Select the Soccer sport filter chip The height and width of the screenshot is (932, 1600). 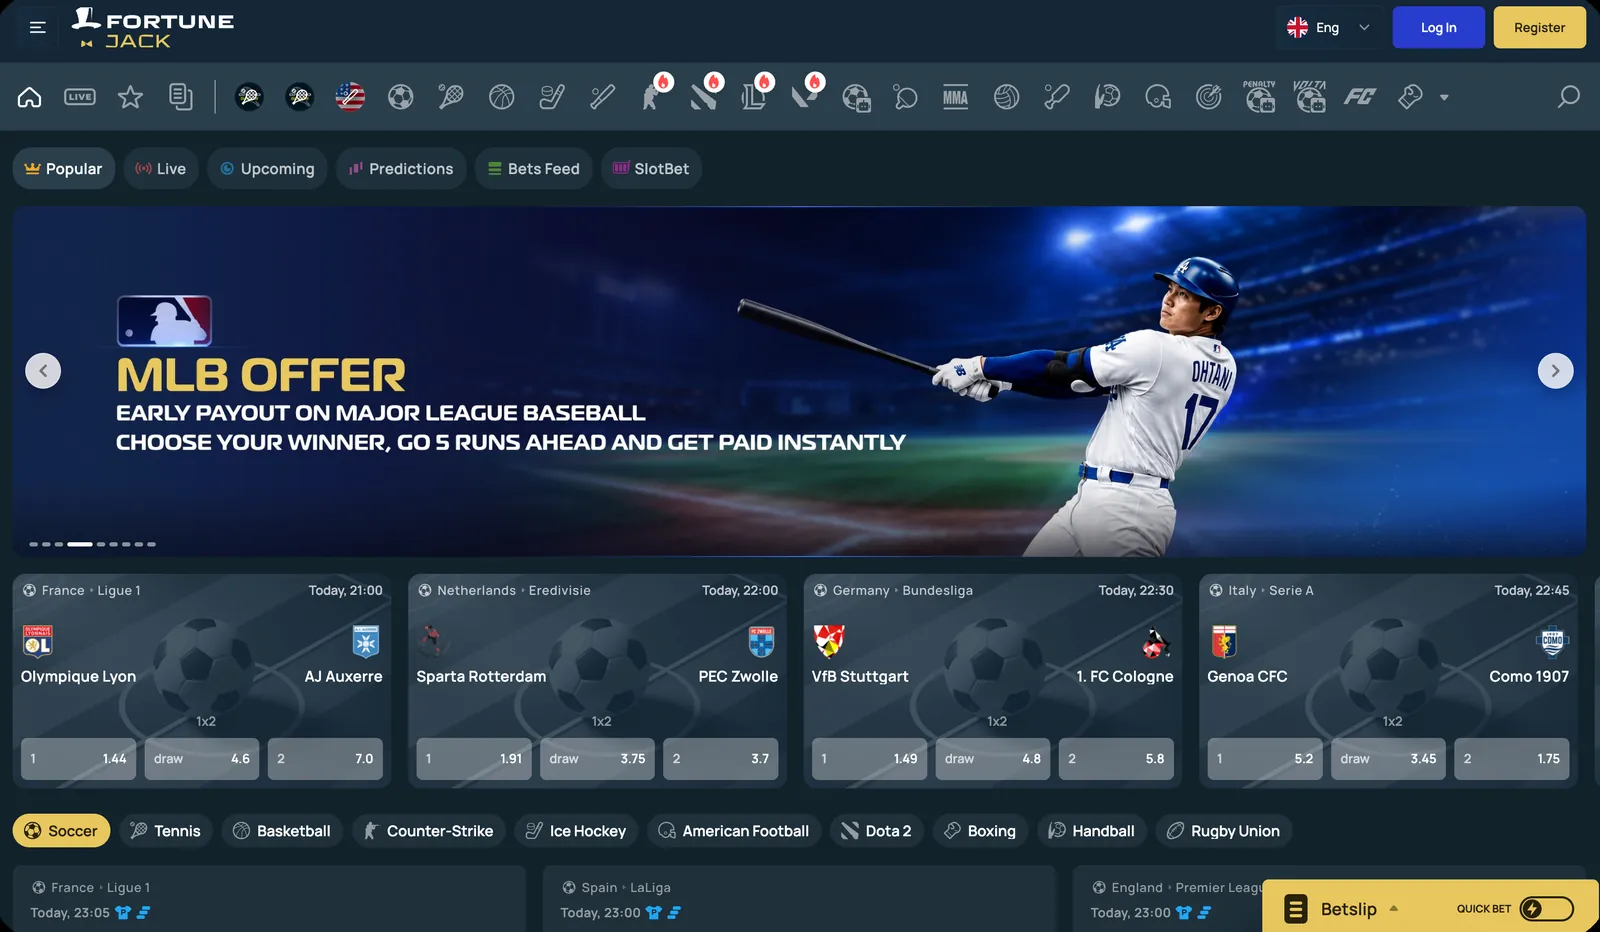61,831
